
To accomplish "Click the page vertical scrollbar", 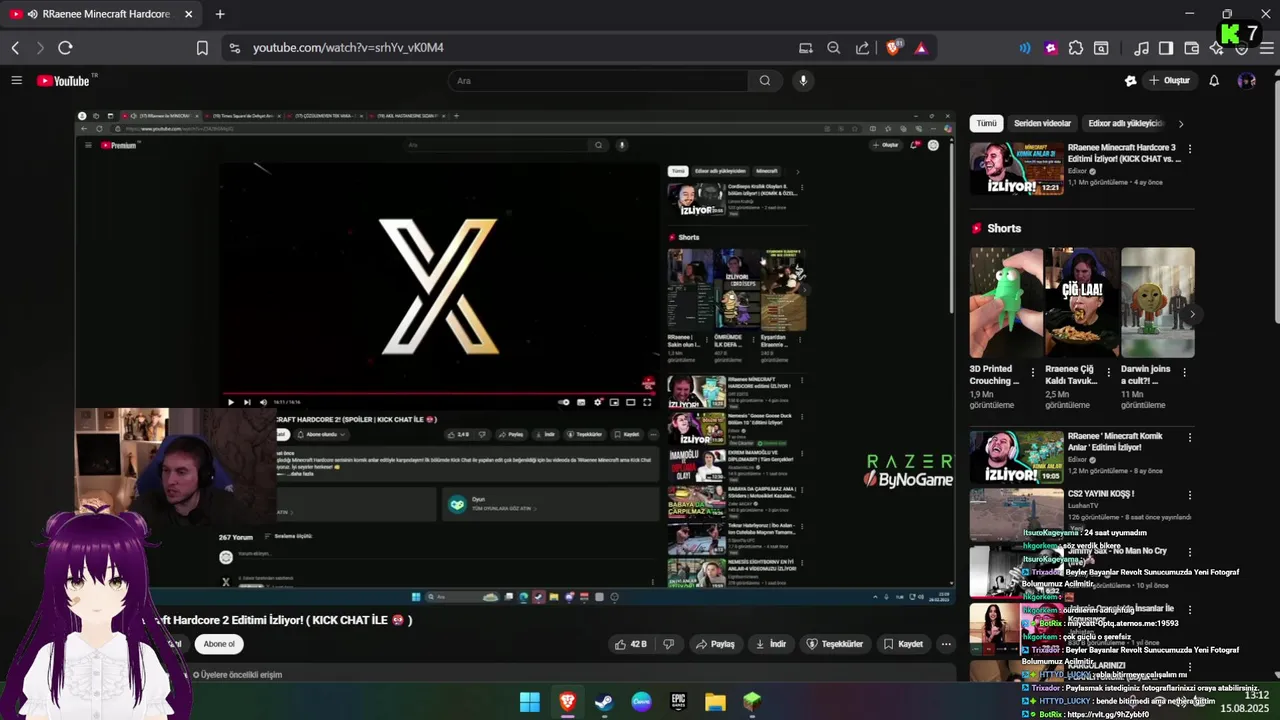I will [x=1275, y=200].
